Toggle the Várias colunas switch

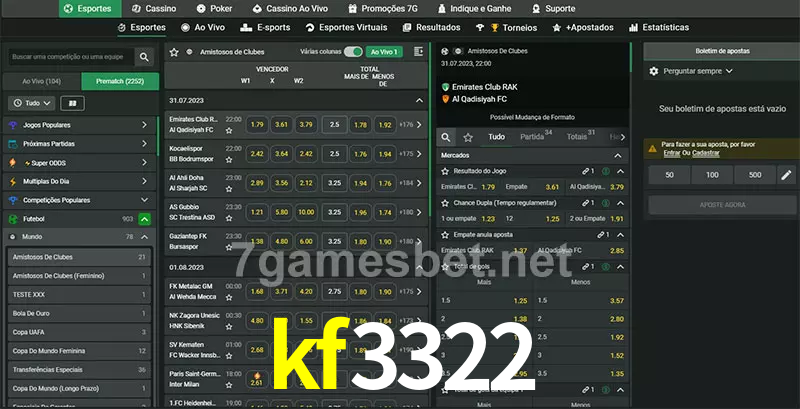pos(352,51)
